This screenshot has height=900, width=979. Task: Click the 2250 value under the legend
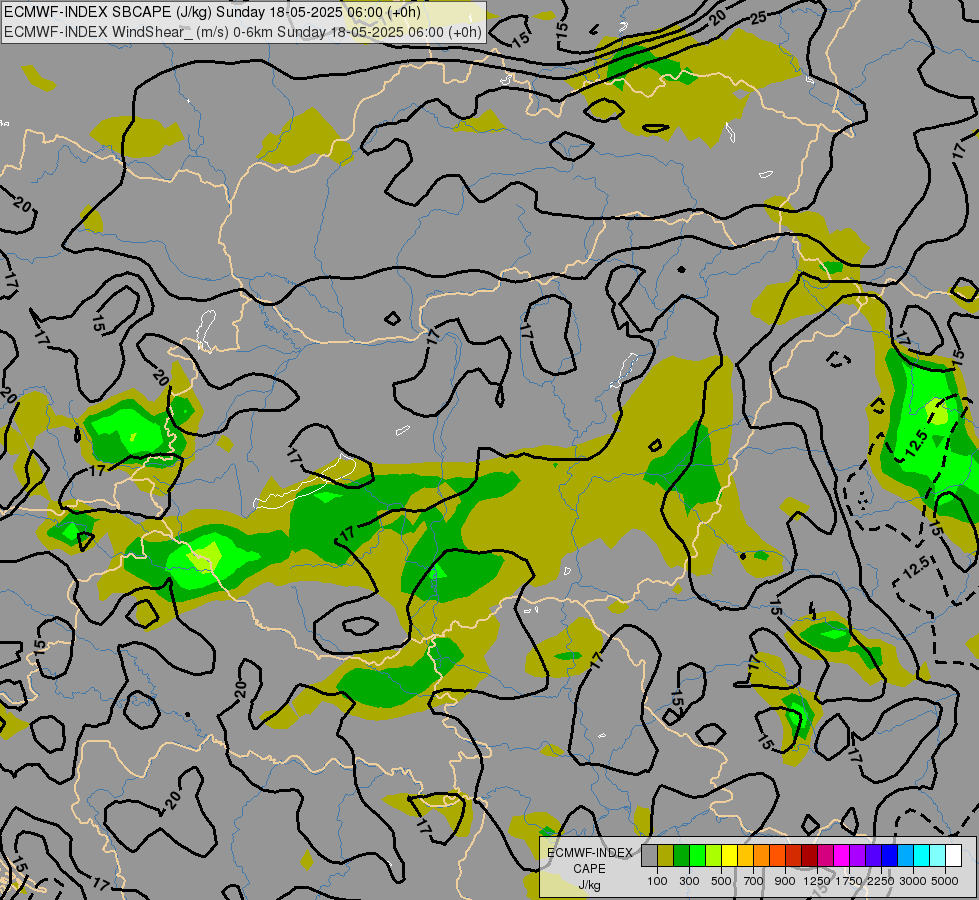pyautogui.click(x=881, y=881)
